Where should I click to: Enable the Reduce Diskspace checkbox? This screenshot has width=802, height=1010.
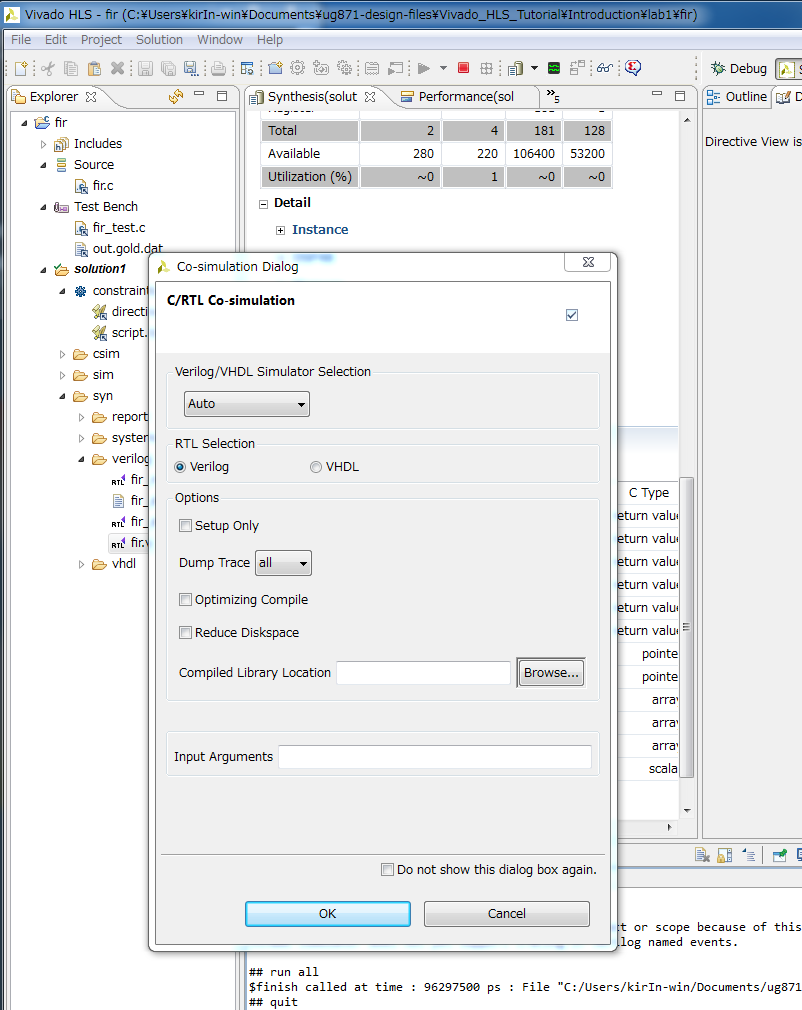(186, 633)
